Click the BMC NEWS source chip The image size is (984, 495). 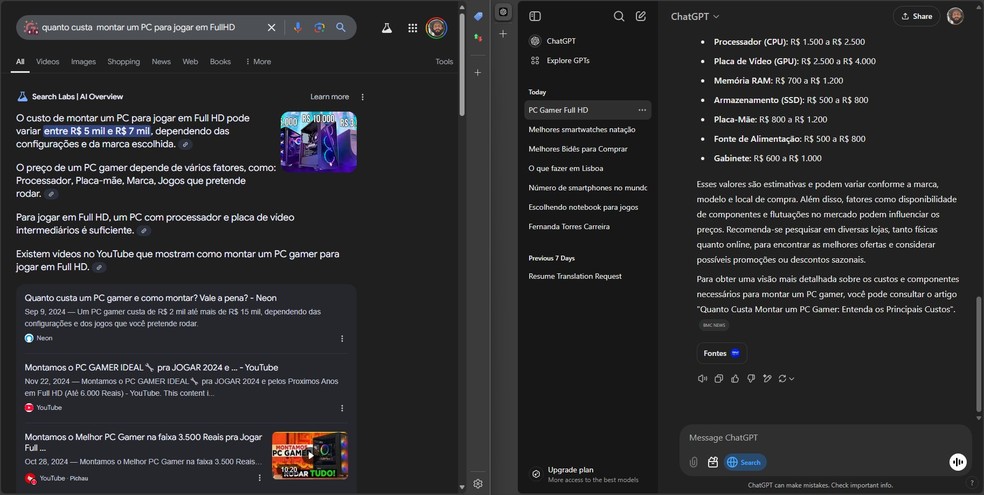pos(714,325)
